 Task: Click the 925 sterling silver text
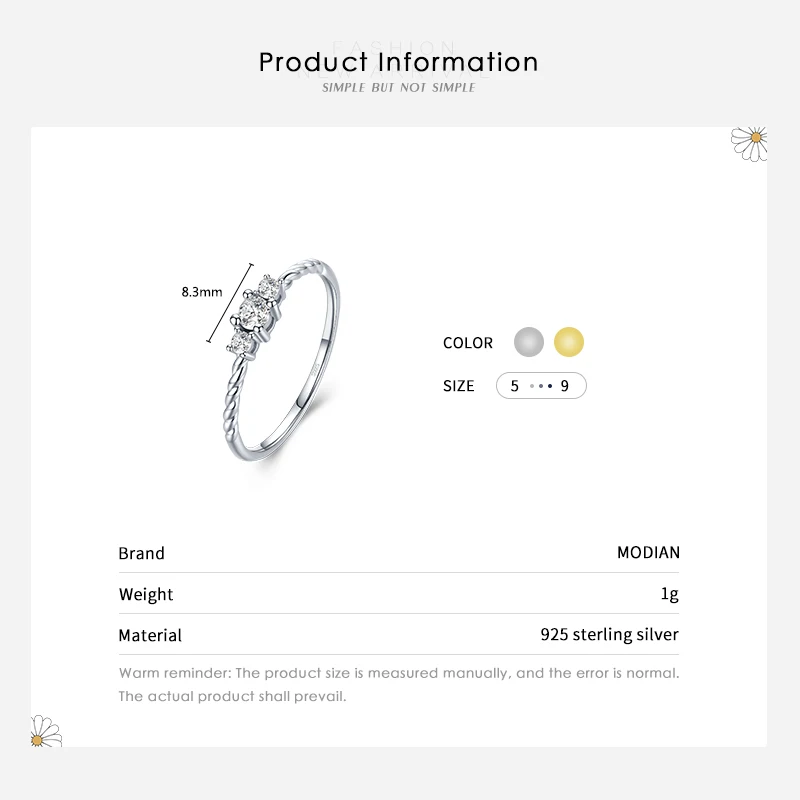coord(609,635)
